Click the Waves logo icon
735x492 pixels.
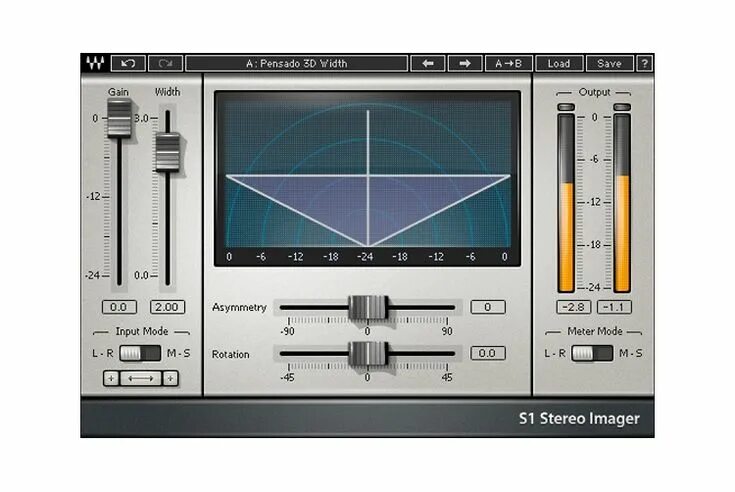[x=95, y=63]
